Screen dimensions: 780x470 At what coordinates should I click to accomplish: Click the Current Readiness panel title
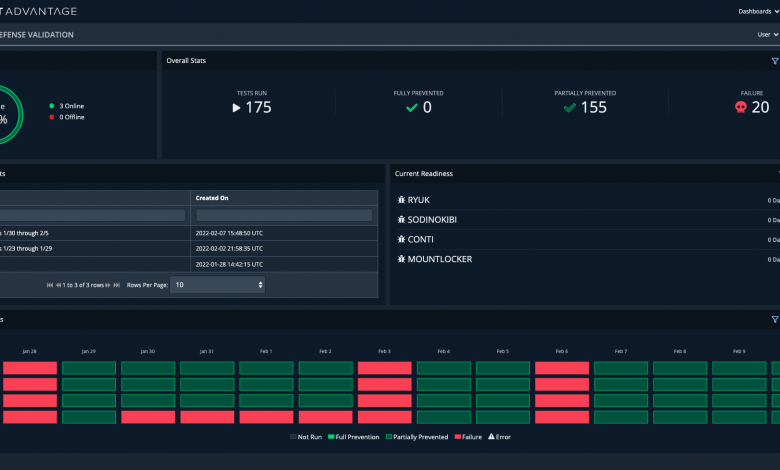click(424, 174)
